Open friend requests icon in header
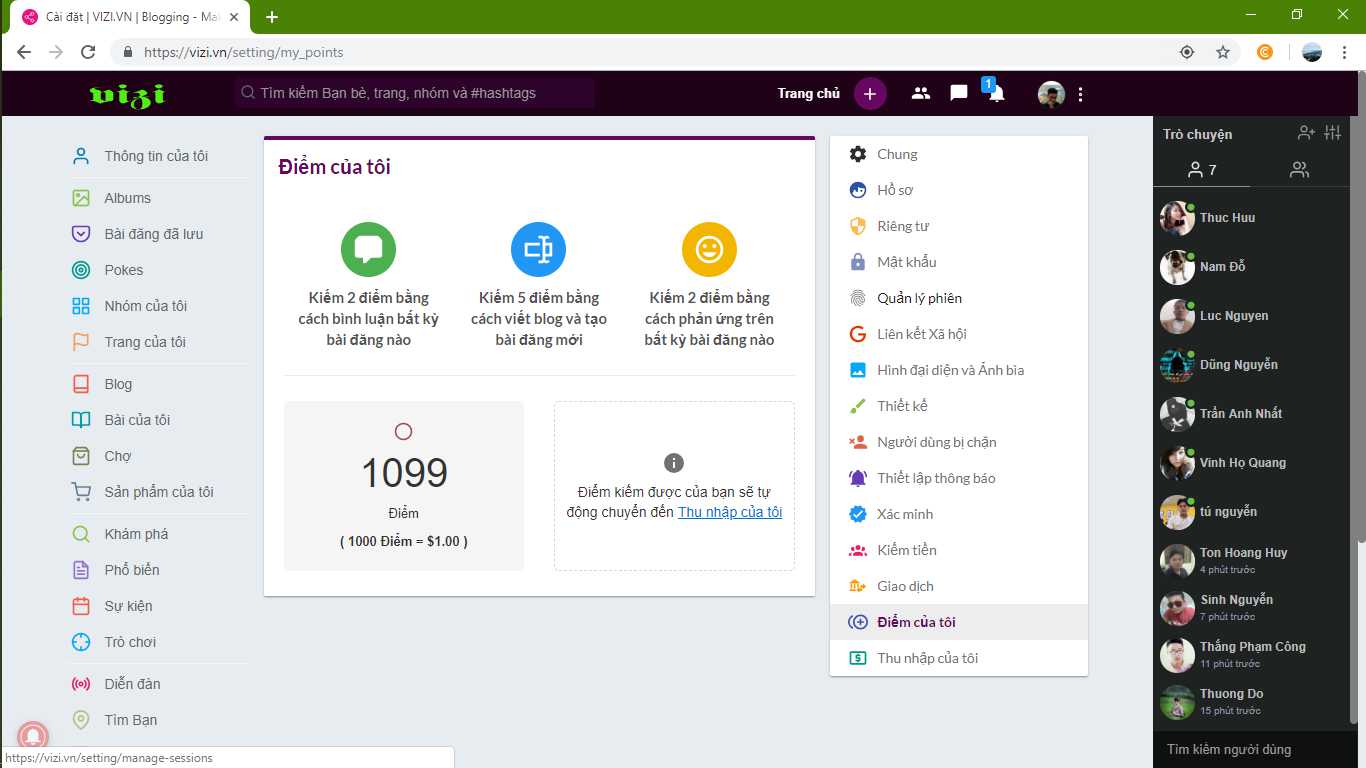The image size is (1366, 768). (921, 94)
